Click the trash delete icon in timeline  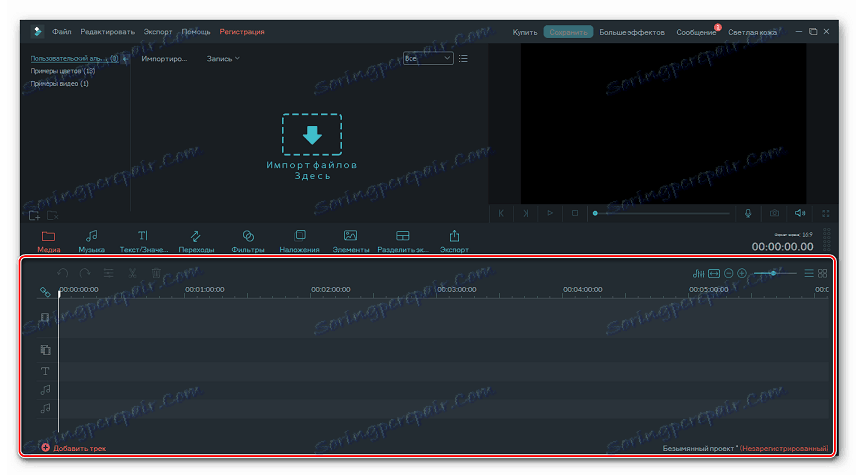[x=156, y=273]
